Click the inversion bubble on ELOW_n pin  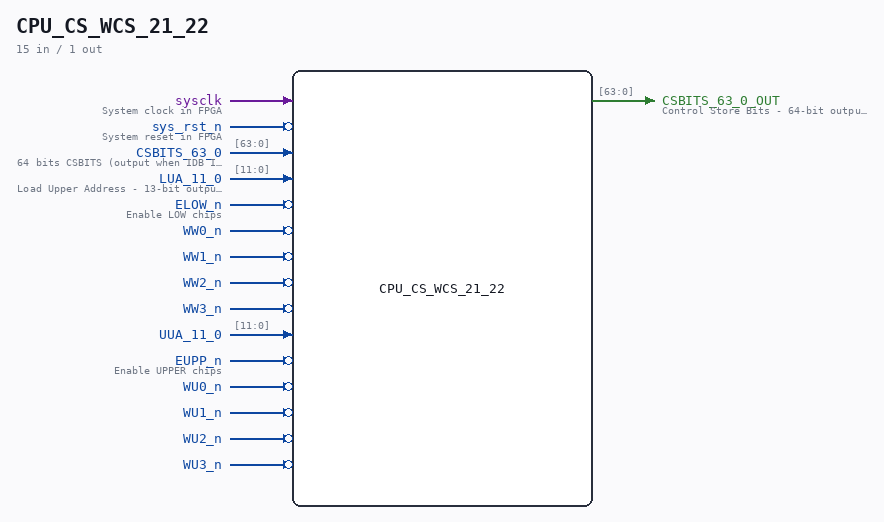click(x=288, y=205)
